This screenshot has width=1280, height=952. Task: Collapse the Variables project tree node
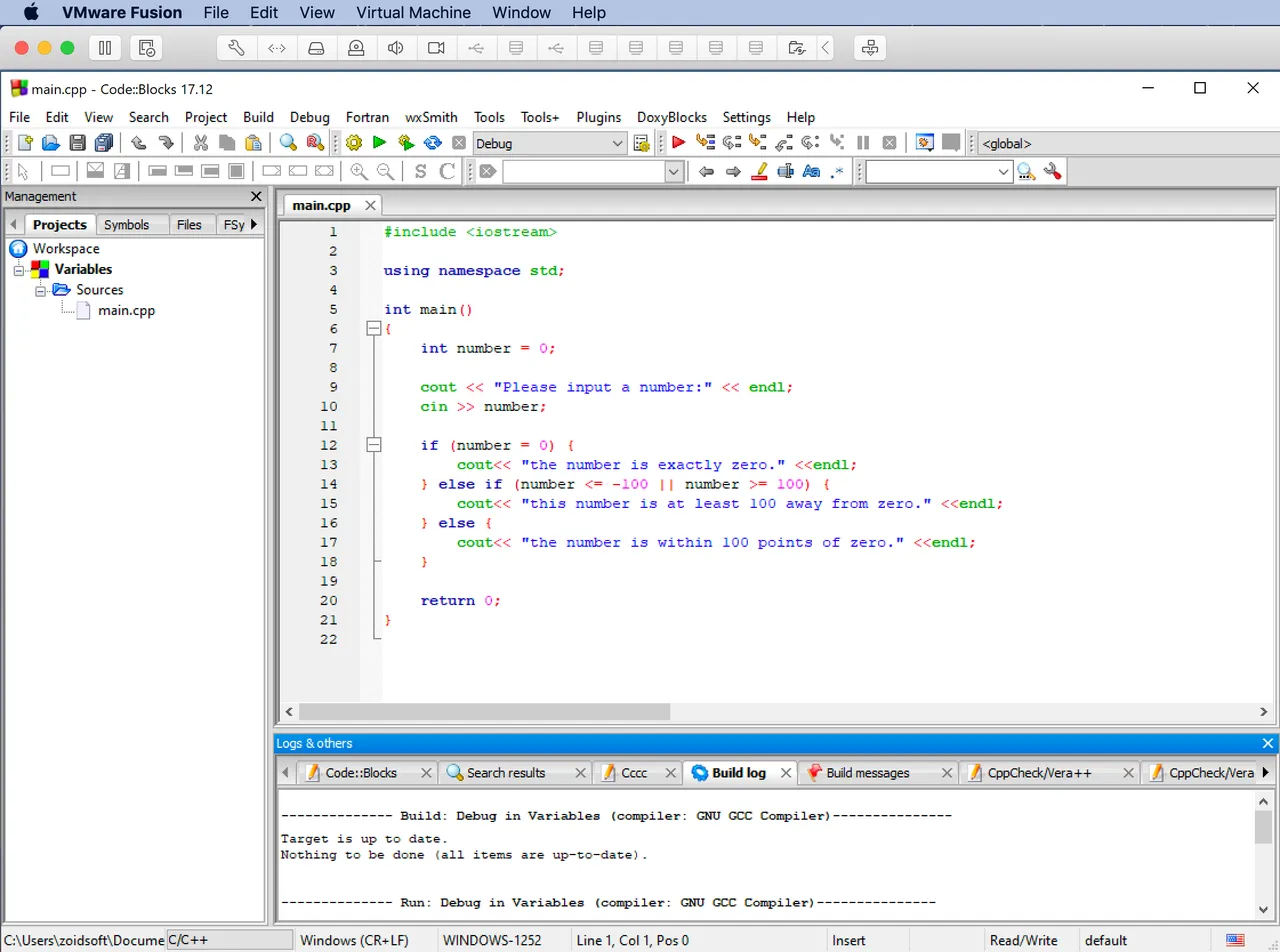pyautogui.click(x=18, y=270)
